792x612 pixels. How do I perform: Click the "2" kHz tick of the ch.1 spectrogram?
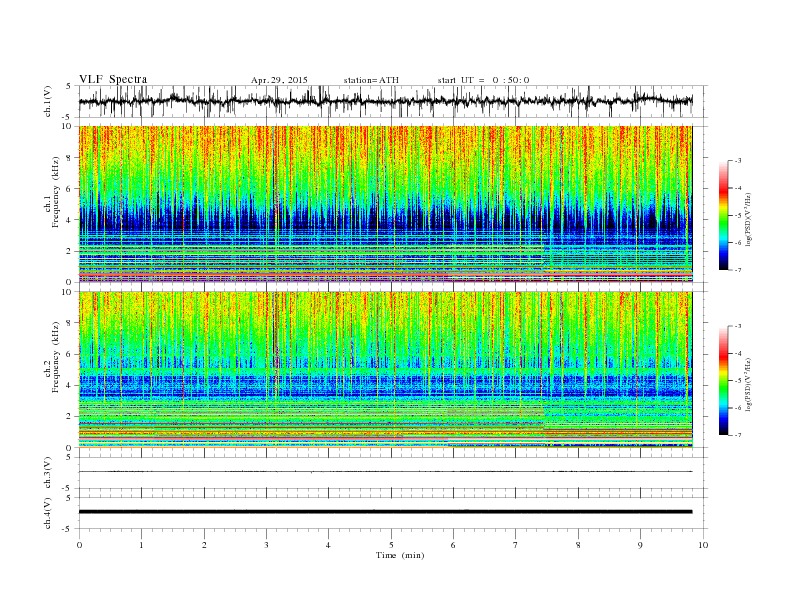click(70, 251)
